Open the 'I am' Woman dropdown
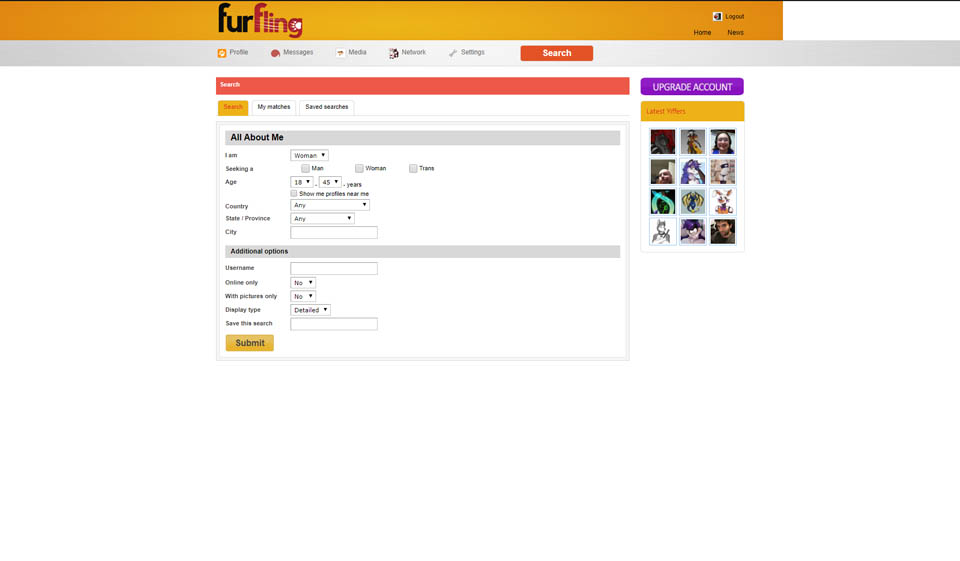Viewport: 960px width, 561px height. pos(309,155)
